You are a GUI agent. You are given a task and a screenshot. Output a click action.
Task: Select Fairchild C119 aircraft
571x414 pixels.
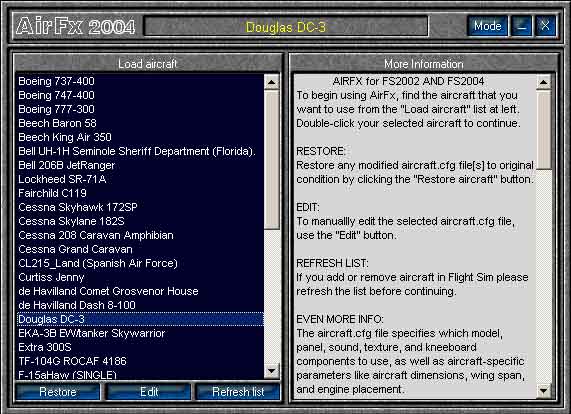pyautogui.click(x=140, y=193)
